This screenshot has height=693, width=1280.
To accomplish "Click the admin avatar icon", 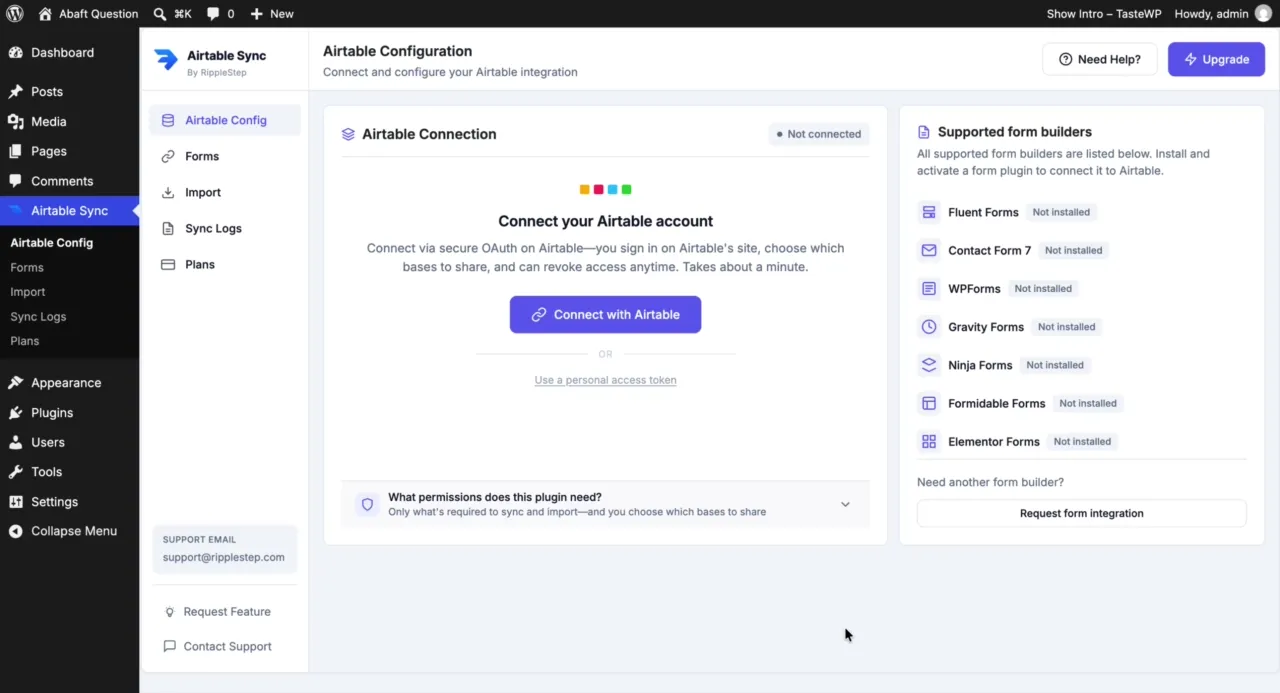I will (1263, 14).
